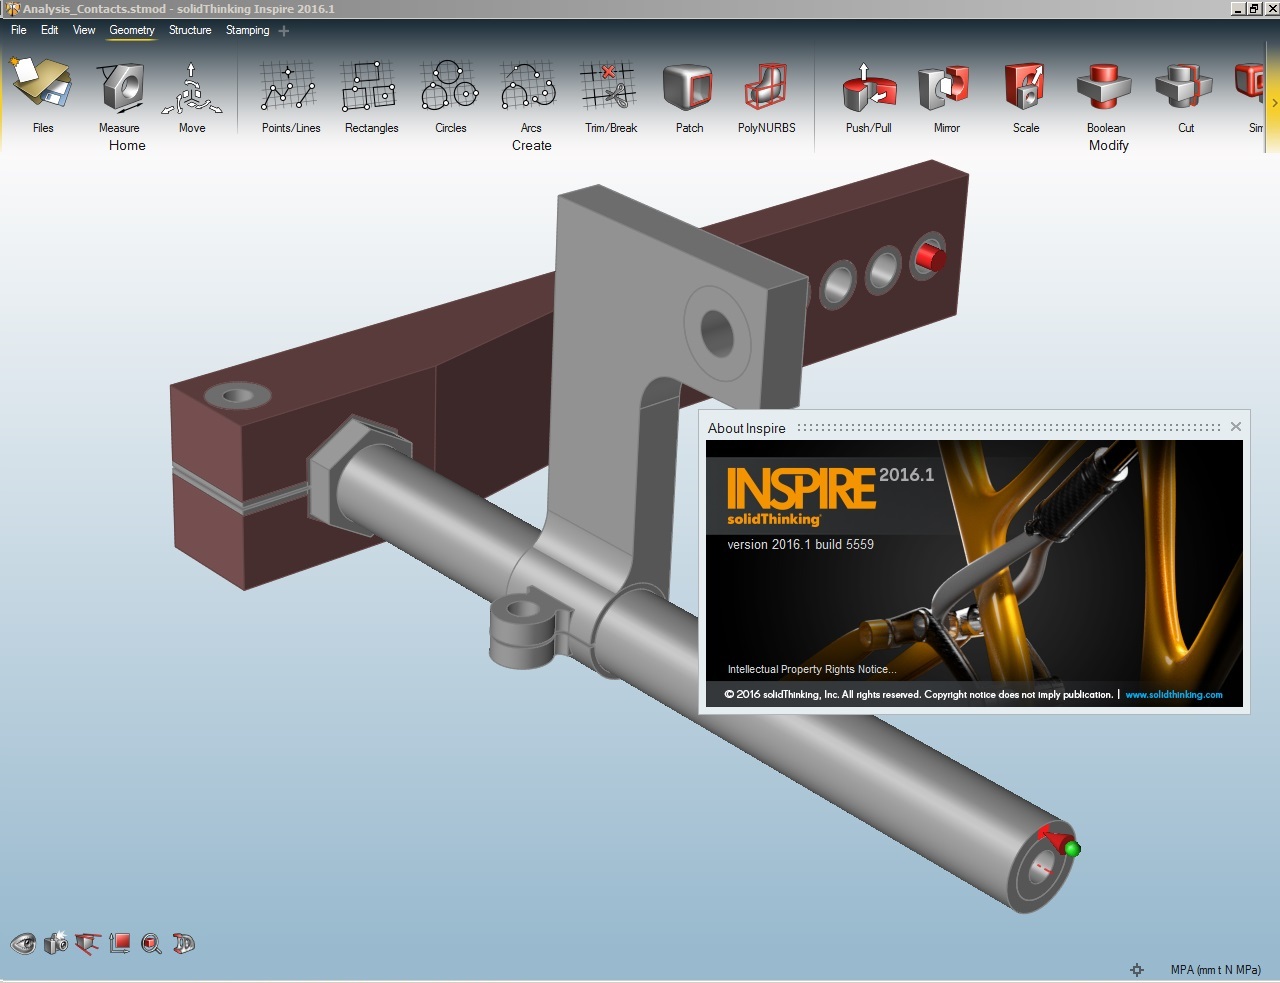The image size is (1280, 983).
Task: Click the fit-to-view magnifier icon
Action: (151, 943)
